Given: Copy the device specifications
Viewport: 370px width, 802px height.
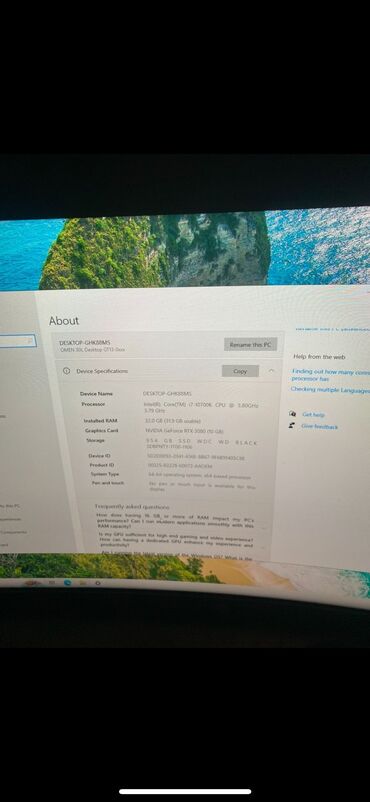Looking at the screenshot, I should click(x=240, y=371).
